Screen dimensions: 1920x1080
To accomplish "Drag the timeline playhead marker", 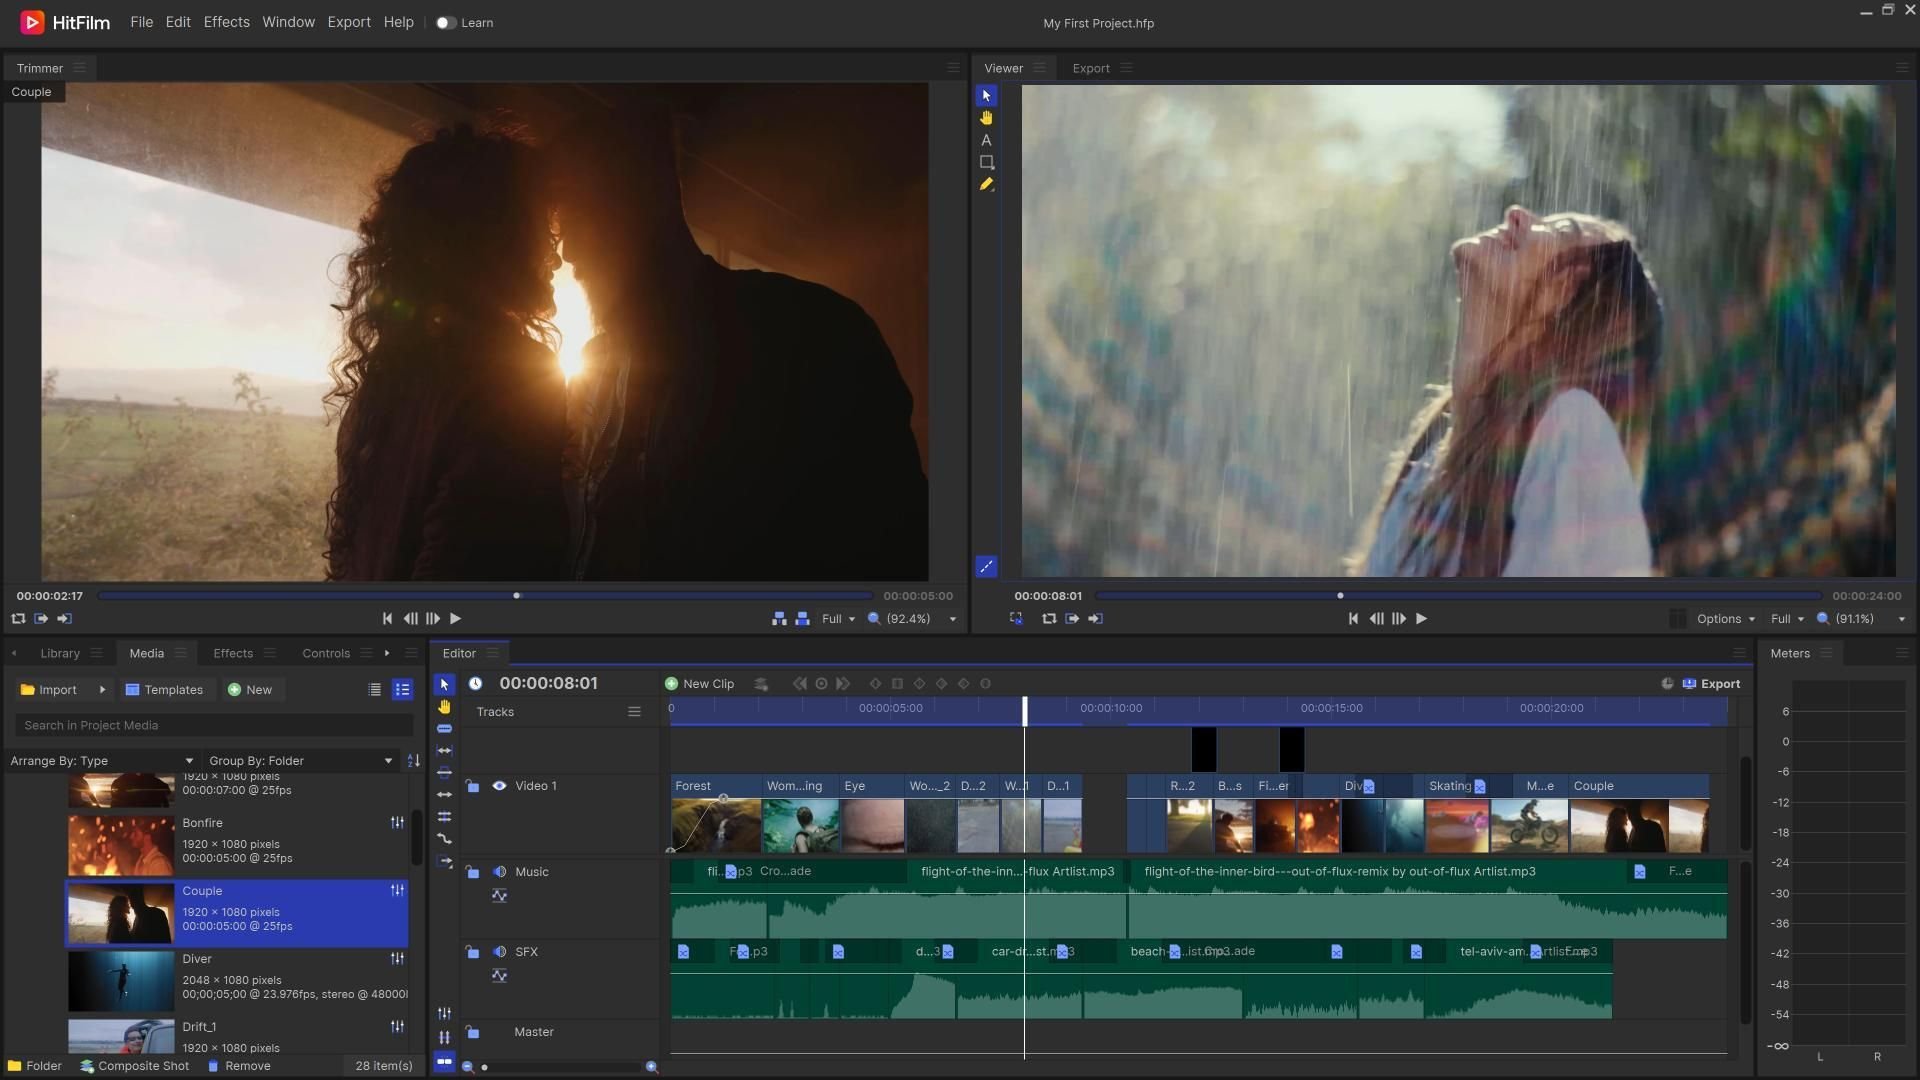I will click(x=1023, y=708).
